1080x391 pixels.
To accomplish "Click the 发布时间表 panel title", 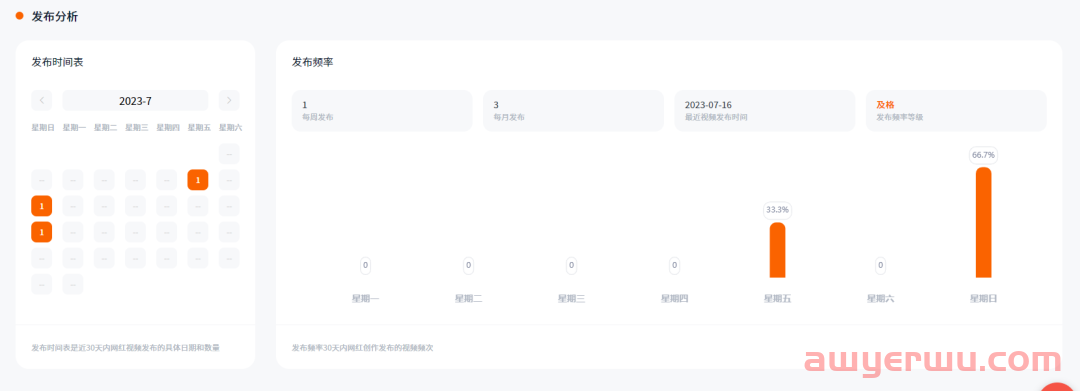I will 58,63.
